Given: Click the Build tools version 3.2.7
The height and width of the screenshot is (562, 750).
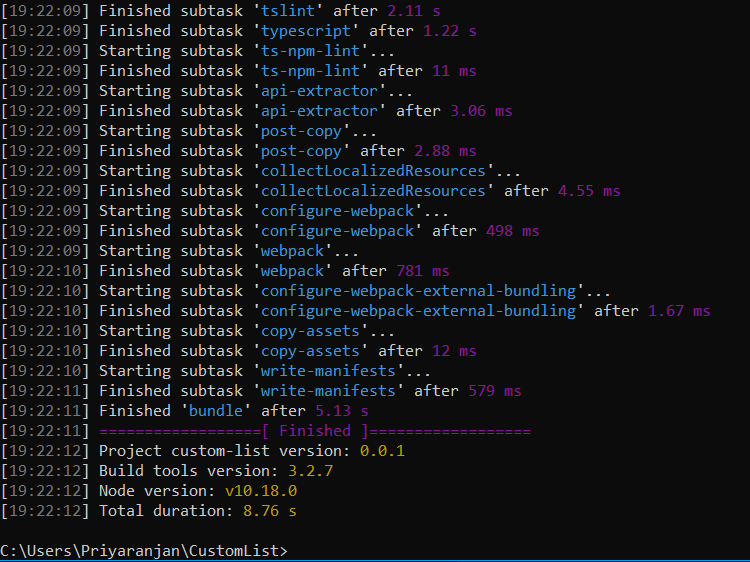Looking at the screenshot, I should [310, 471].
